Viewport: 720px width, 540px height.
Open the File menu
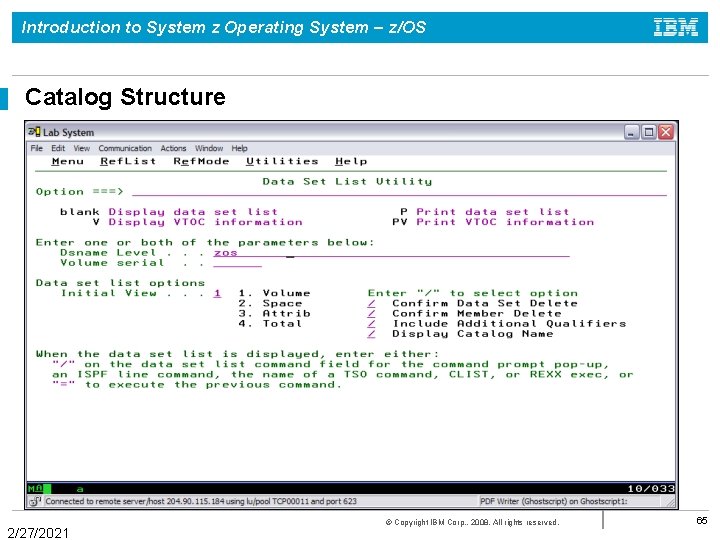point(37,148)
